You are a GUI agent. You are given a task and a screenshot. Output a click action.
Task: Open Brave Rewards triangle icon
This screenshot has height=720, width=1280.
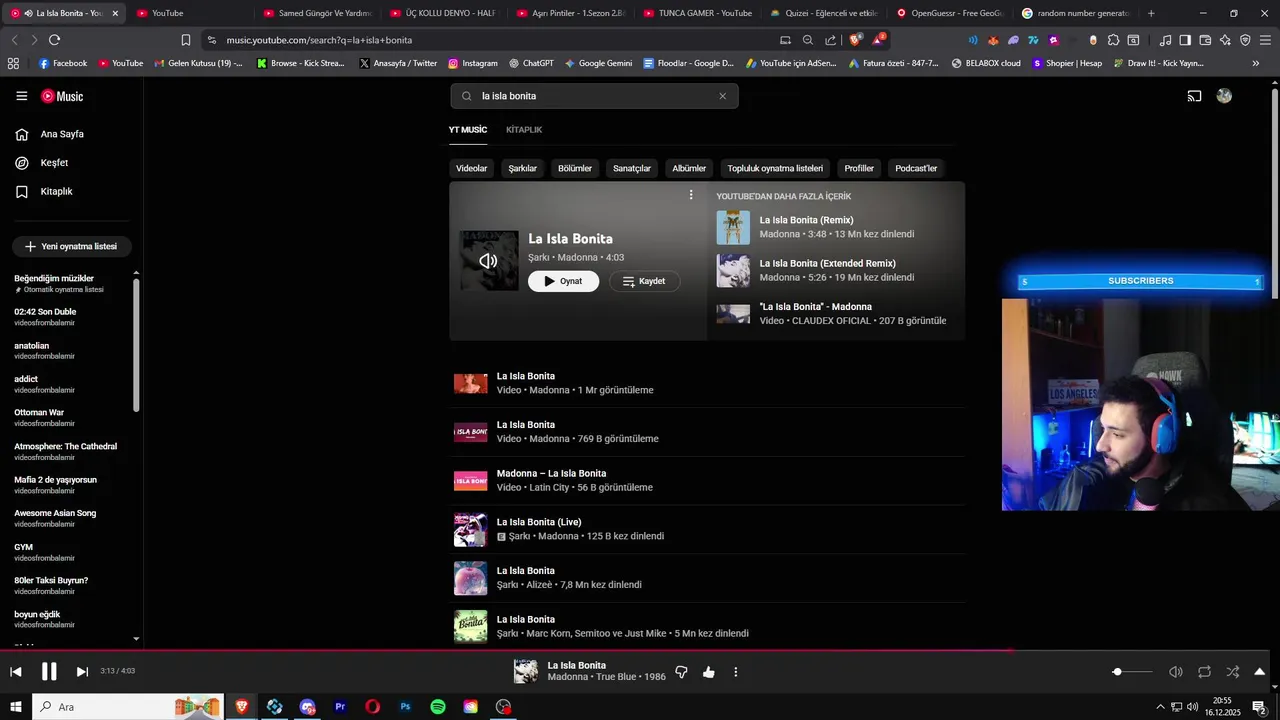(877, 40)
